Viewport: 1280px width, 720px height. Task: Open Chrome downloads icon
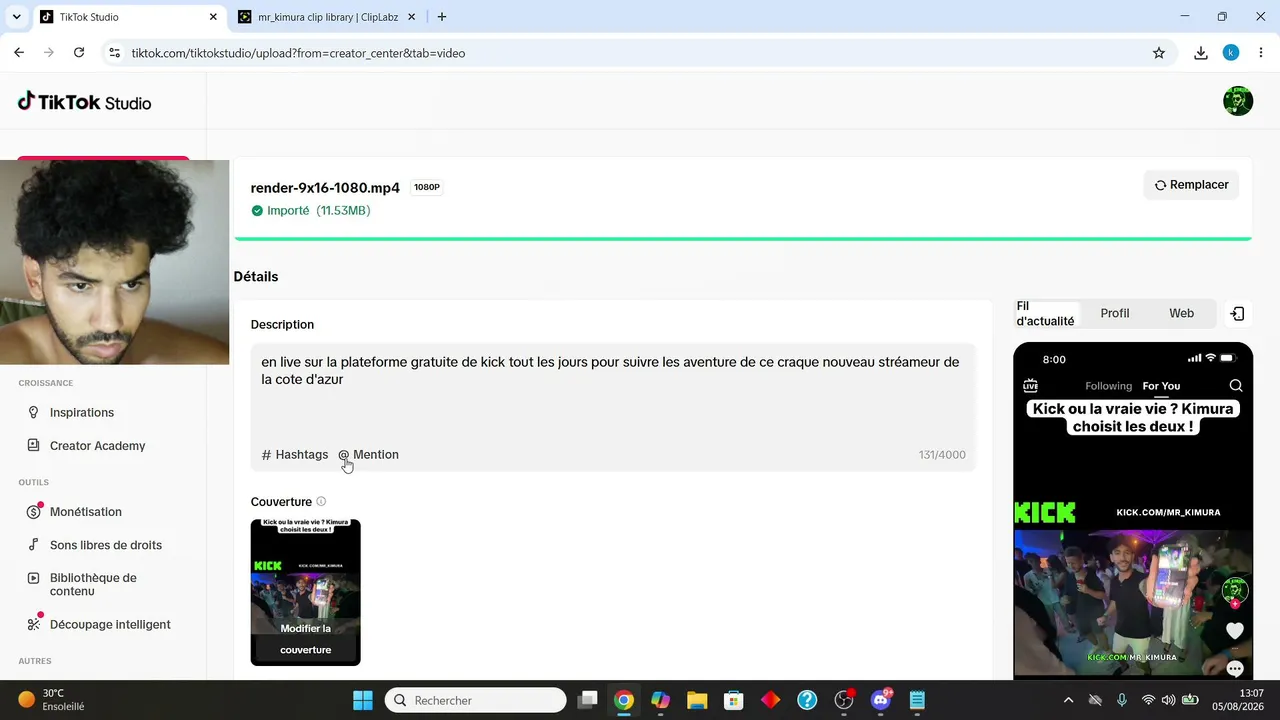(x=1201, y=53)
